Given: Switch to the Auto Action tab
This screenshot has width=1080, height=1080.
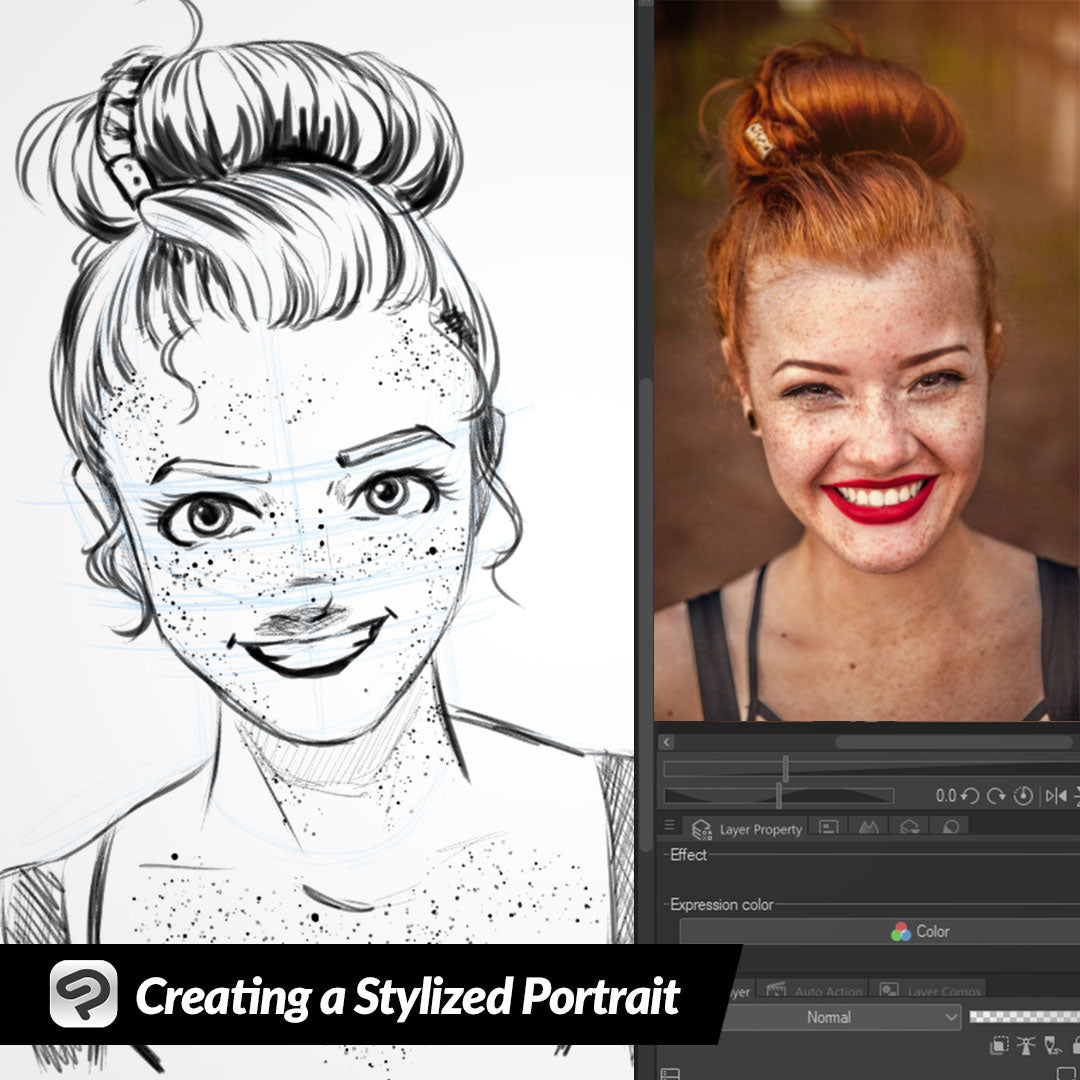Looking at the screenshot, I should click(816, 991).
